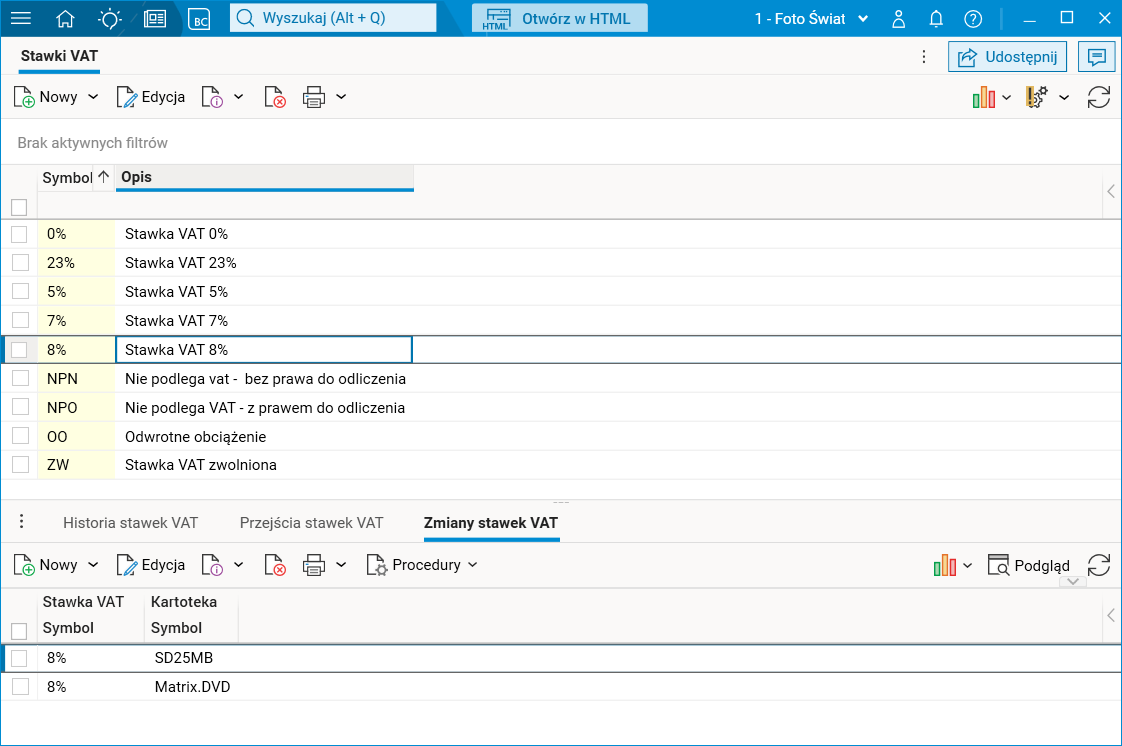
Task: Open the news panel icon
Action: pyautogui.click(x=155, y=19)
